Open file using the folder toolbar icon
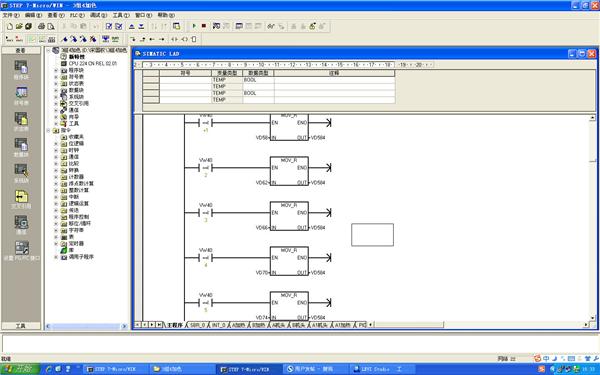 (19, 26)
